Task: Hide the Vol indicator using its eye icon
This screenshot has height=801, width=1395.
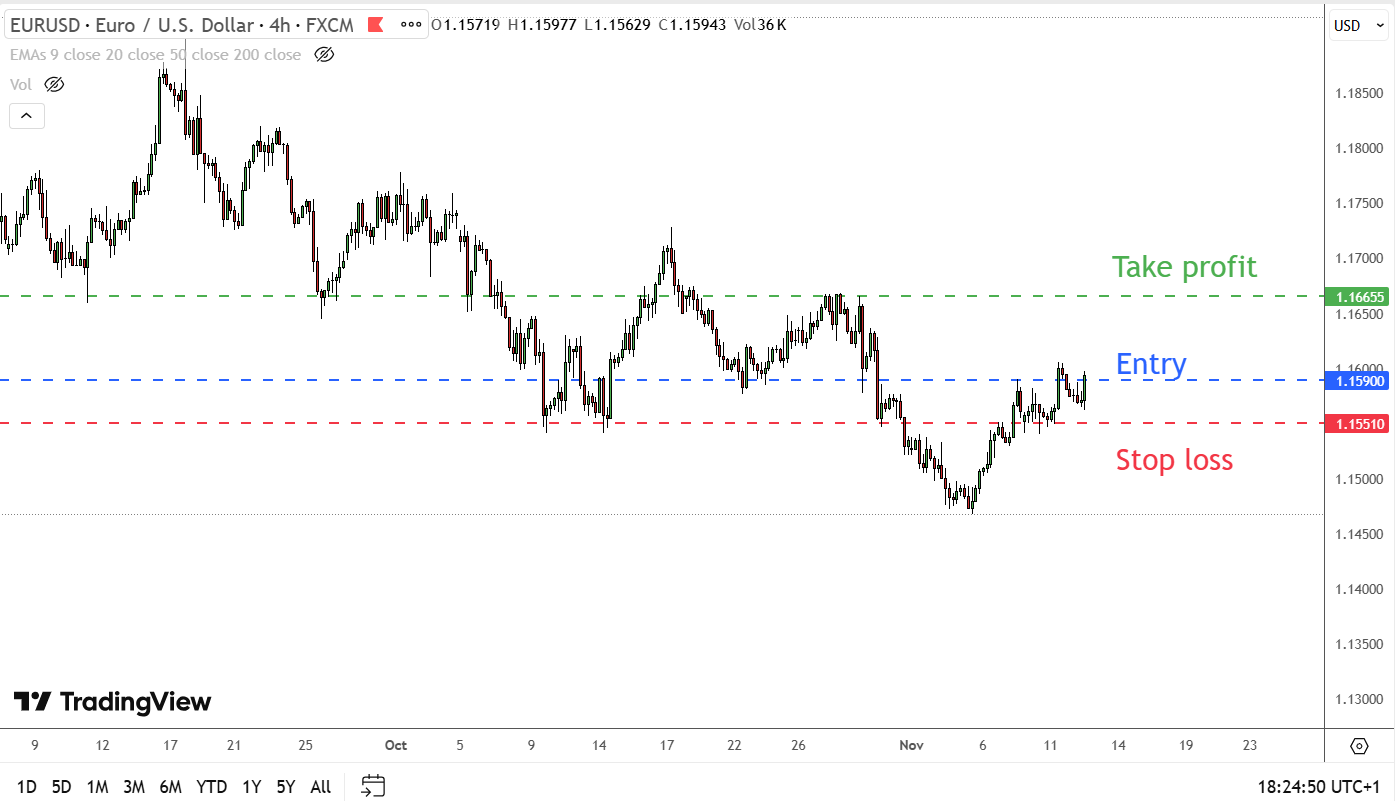Action: 54,84
